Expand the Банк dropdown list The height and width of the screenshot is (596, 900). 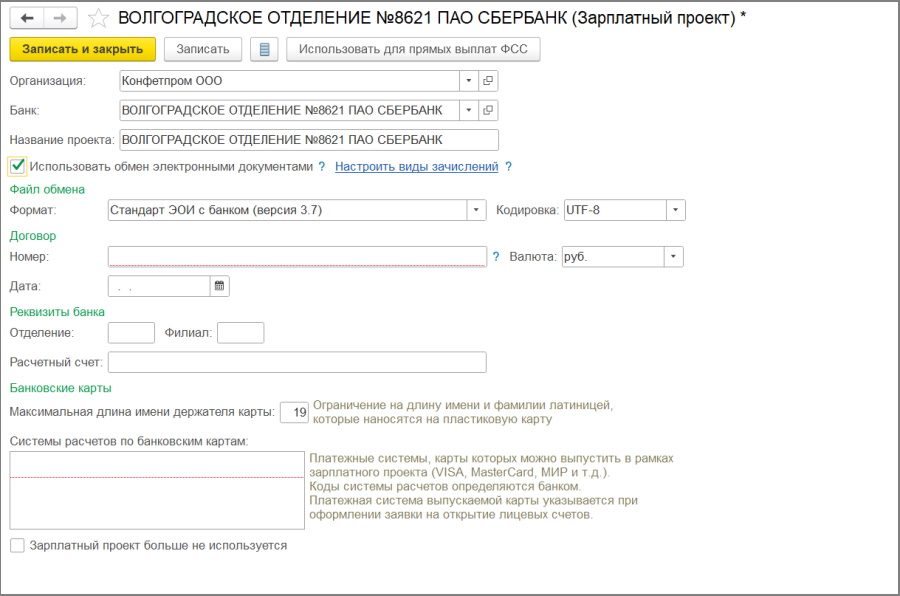(x=468, y=110)
